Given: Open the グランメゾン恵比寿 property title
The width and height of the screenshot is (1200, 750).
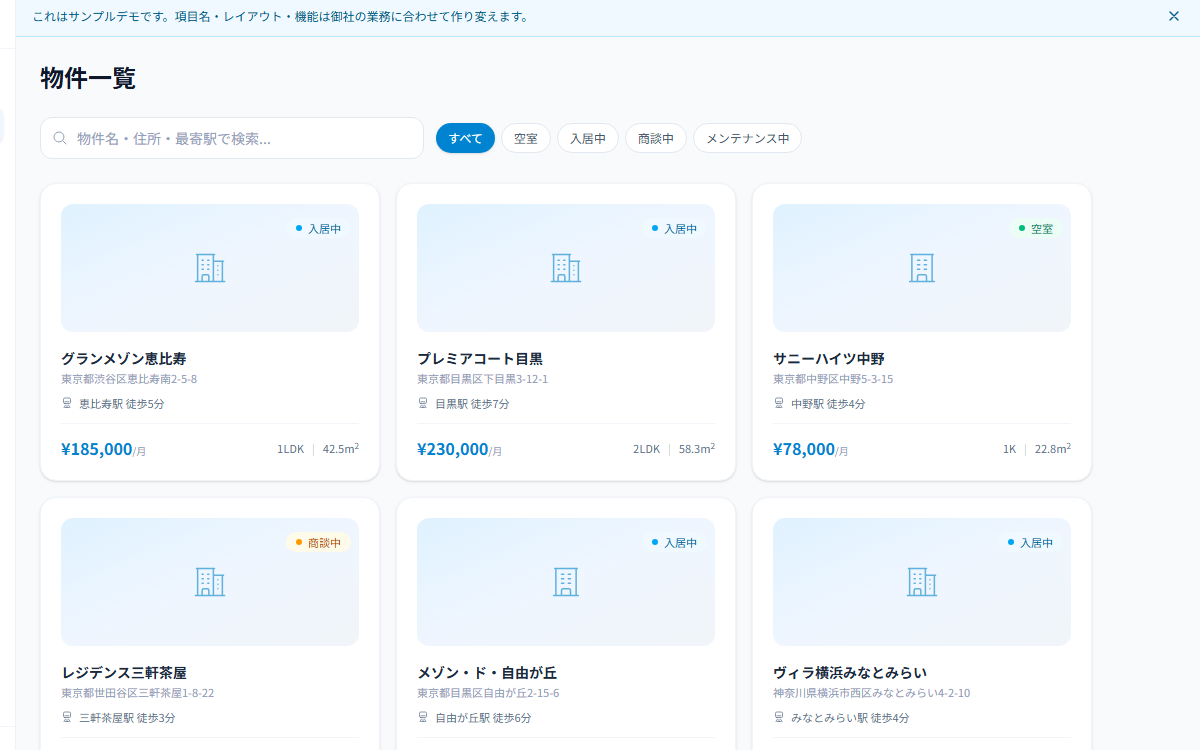Looking at the screenshot, I should 124,359.
